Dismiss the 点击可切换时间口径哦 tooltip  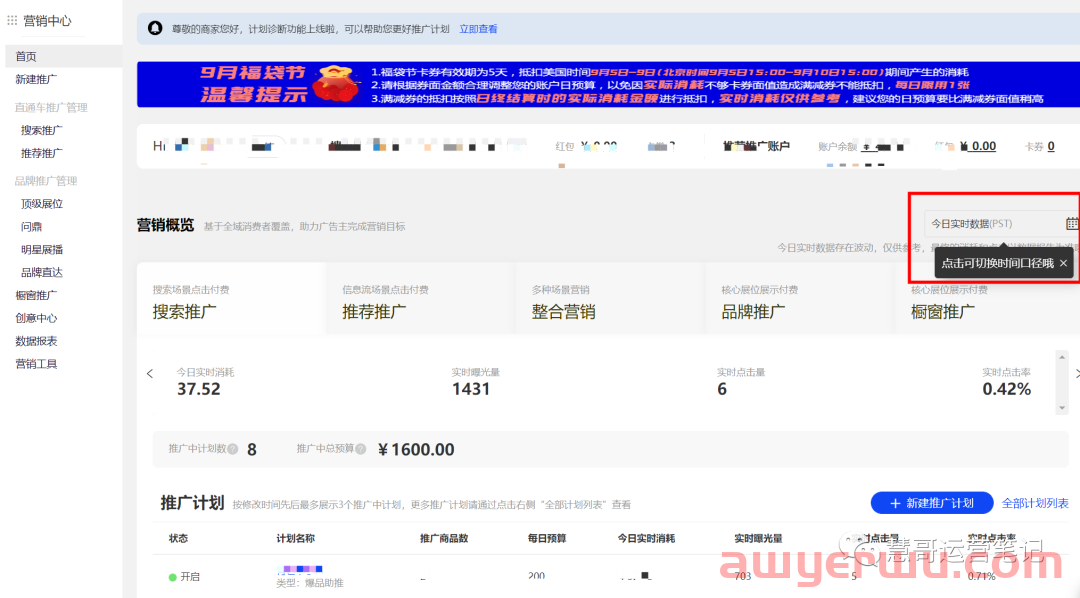click(1063, 262)
